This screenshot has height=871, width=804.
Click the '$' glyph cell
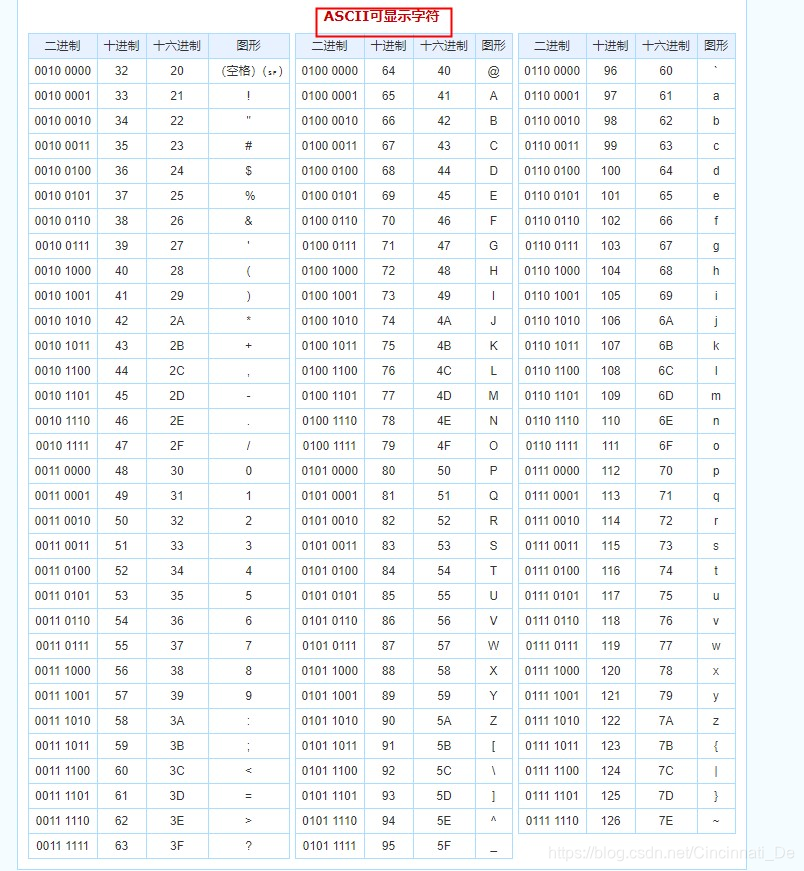249,171
